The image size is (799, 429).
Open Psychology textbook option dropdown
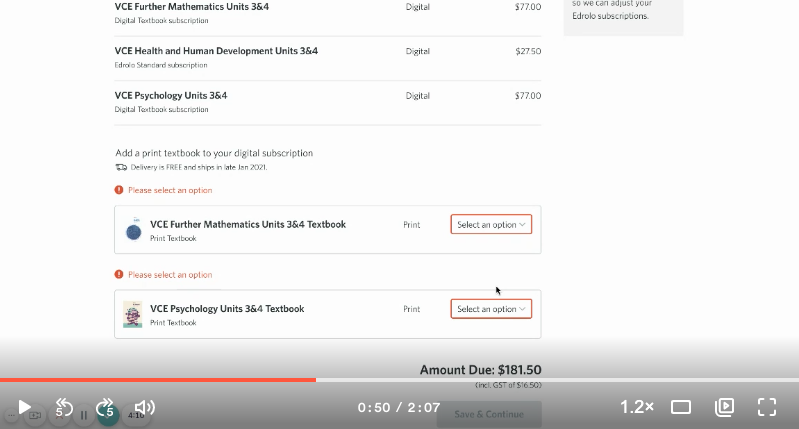point(491,309)
